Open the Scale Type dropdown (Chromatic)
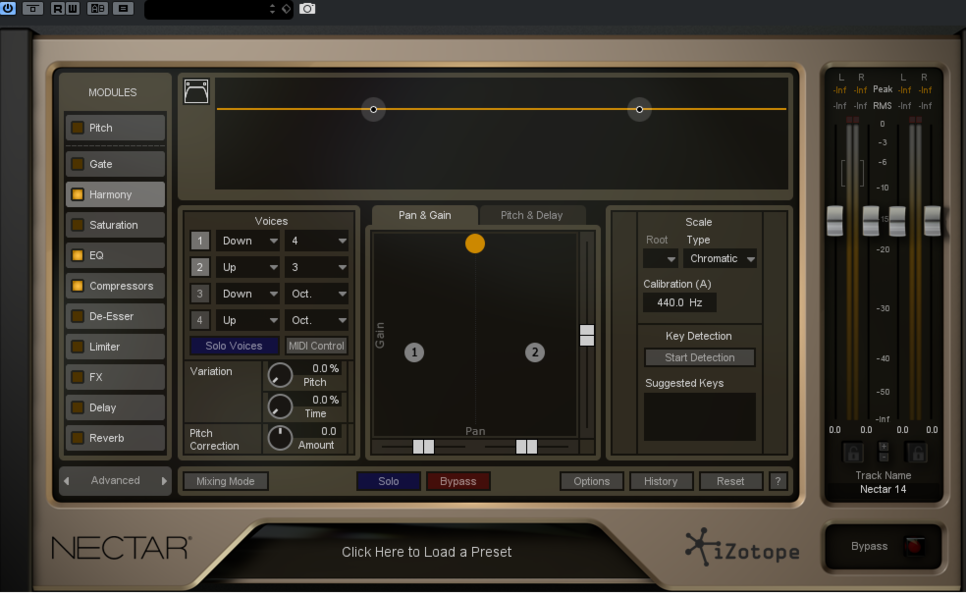The width and height of the screenshot is (966, 595). point(720,259)
